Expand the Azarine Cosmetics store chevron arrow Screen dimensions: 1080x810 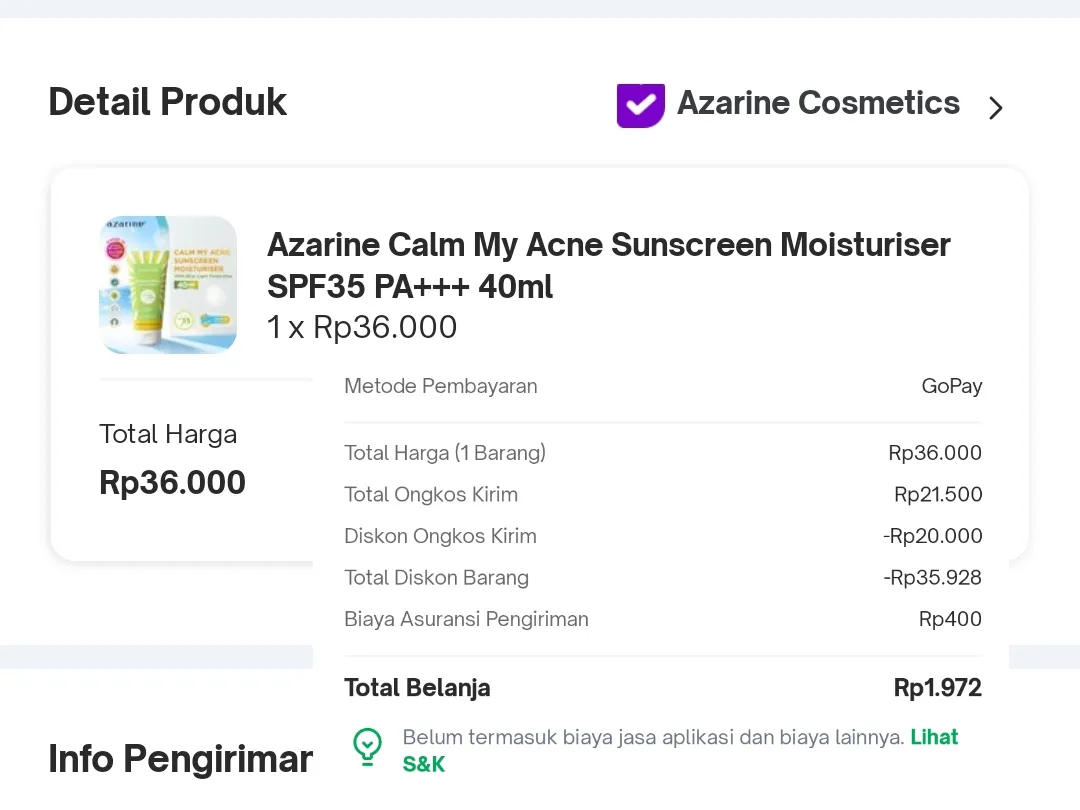click(x=995, y=108)
